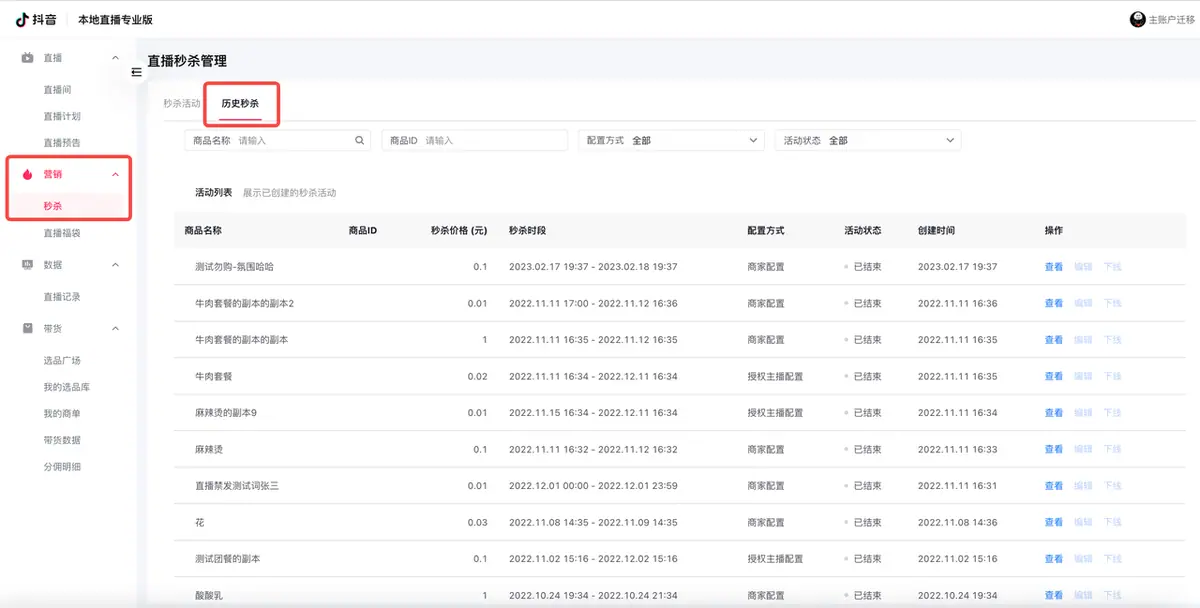Click the 活动列表 heading
This screenshot has height=608, width=1200.
(x=213, y=193)
